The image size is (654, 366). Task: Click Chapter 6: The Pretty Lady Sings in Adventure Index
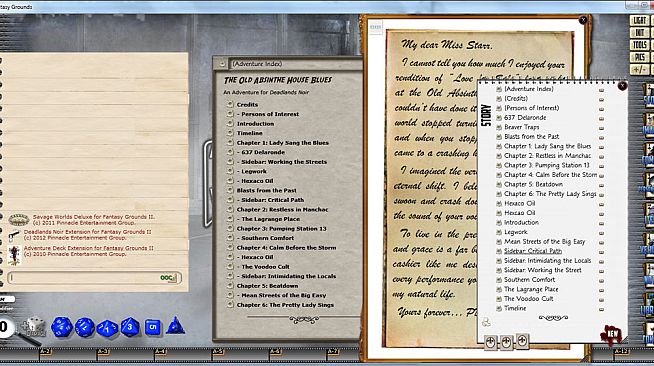click(x=285, y=305)
